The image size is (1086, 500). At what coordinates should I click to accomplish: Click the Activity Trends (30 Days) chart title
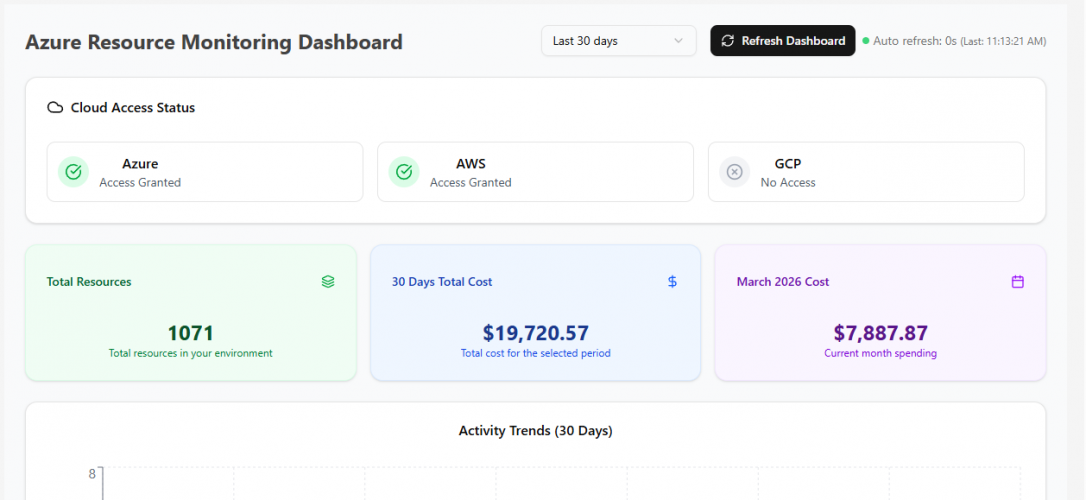tap(535, 431)
